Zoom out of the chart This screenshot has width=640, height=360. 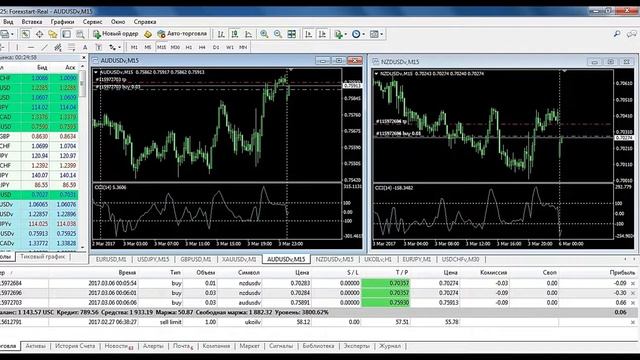coord(278,34)
